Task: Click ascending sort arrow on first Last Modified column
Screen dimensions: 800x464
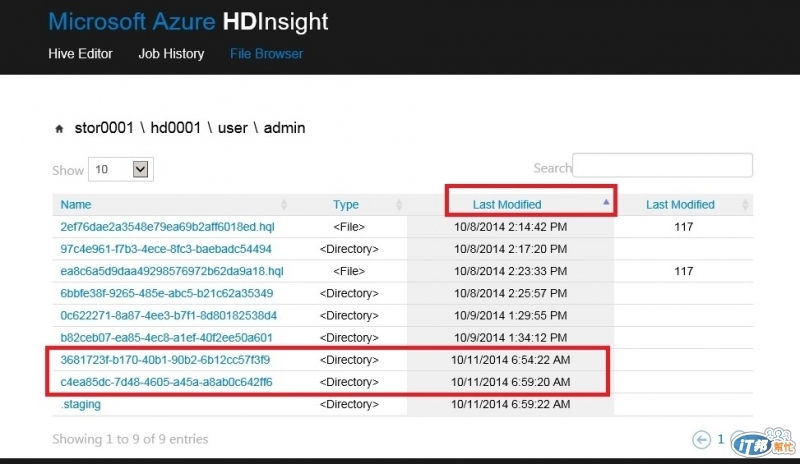Action: (x=606, y=202)
